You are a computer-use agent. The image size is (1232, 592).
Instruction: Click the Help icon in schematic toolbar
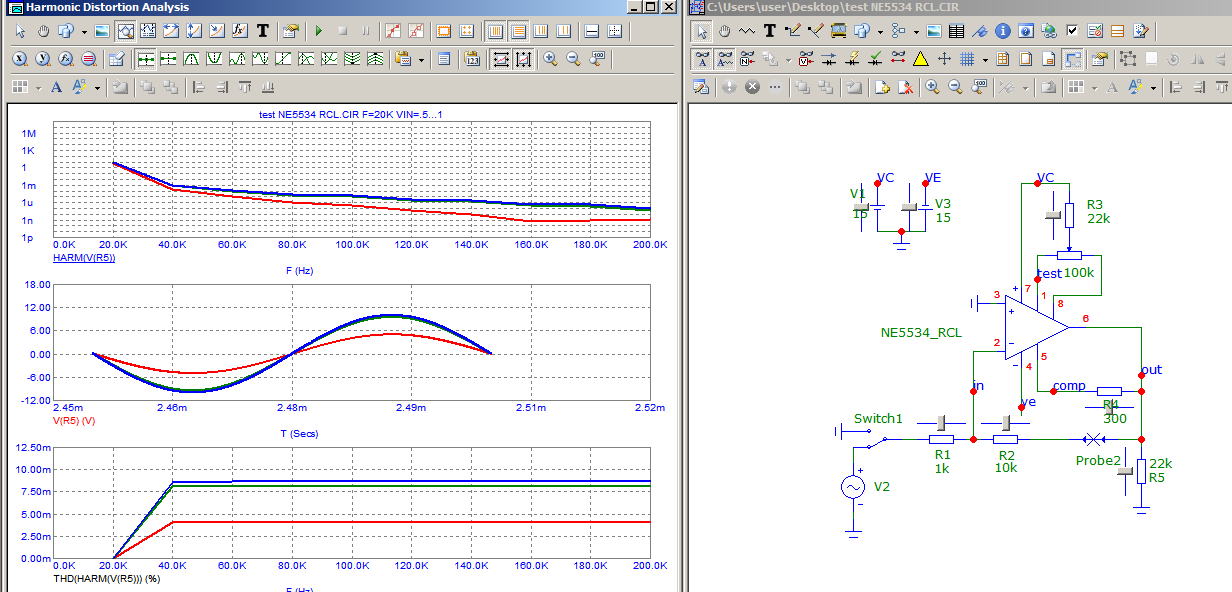click(x=1025, y=31)
